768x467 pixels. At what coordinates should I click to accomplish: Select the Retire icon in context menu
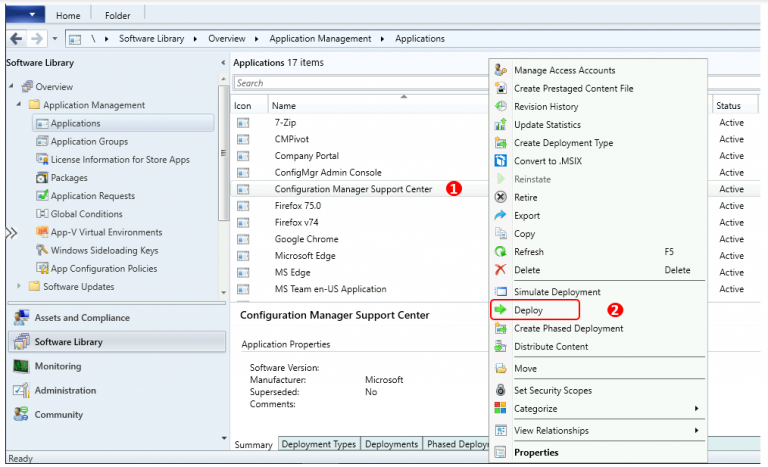[x=501, y=198]
